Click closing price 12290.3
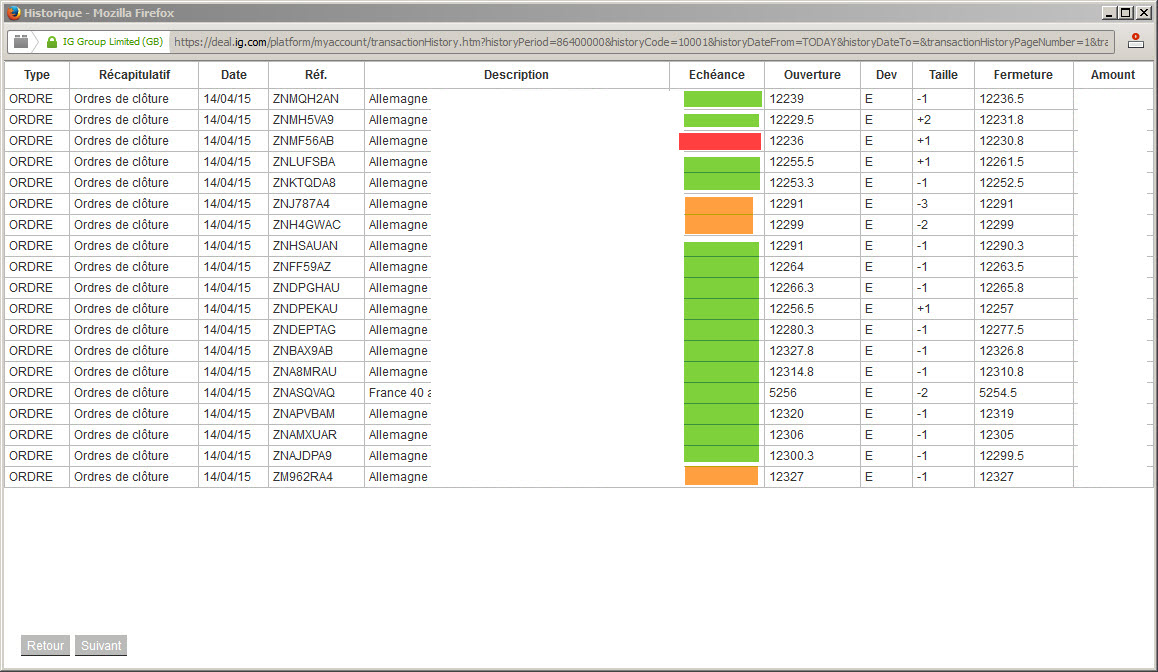Image resolution: width=1158 pixels, height=672 pixels. (x=1001, y=246)
